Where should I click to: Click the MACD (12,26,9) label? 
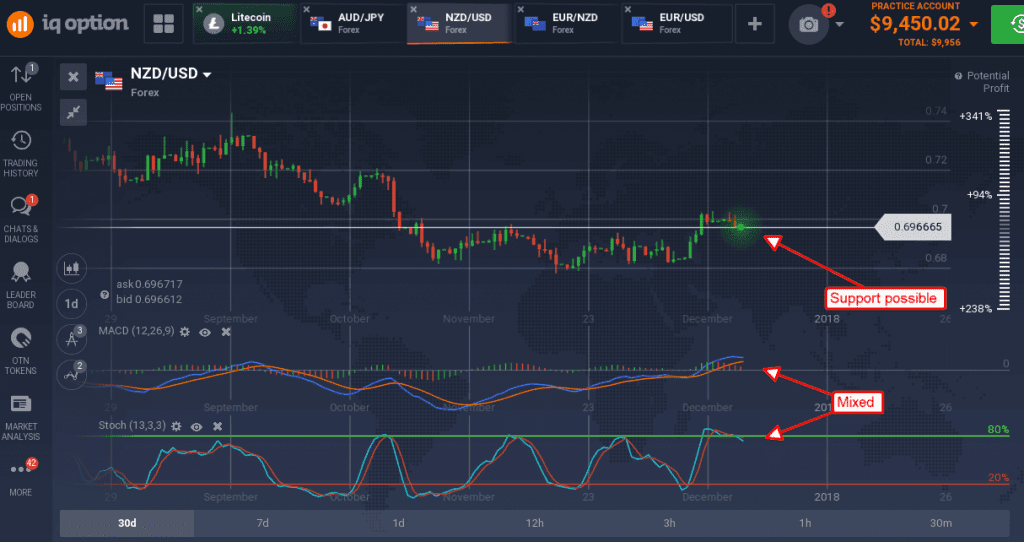(x=136, y=331)
